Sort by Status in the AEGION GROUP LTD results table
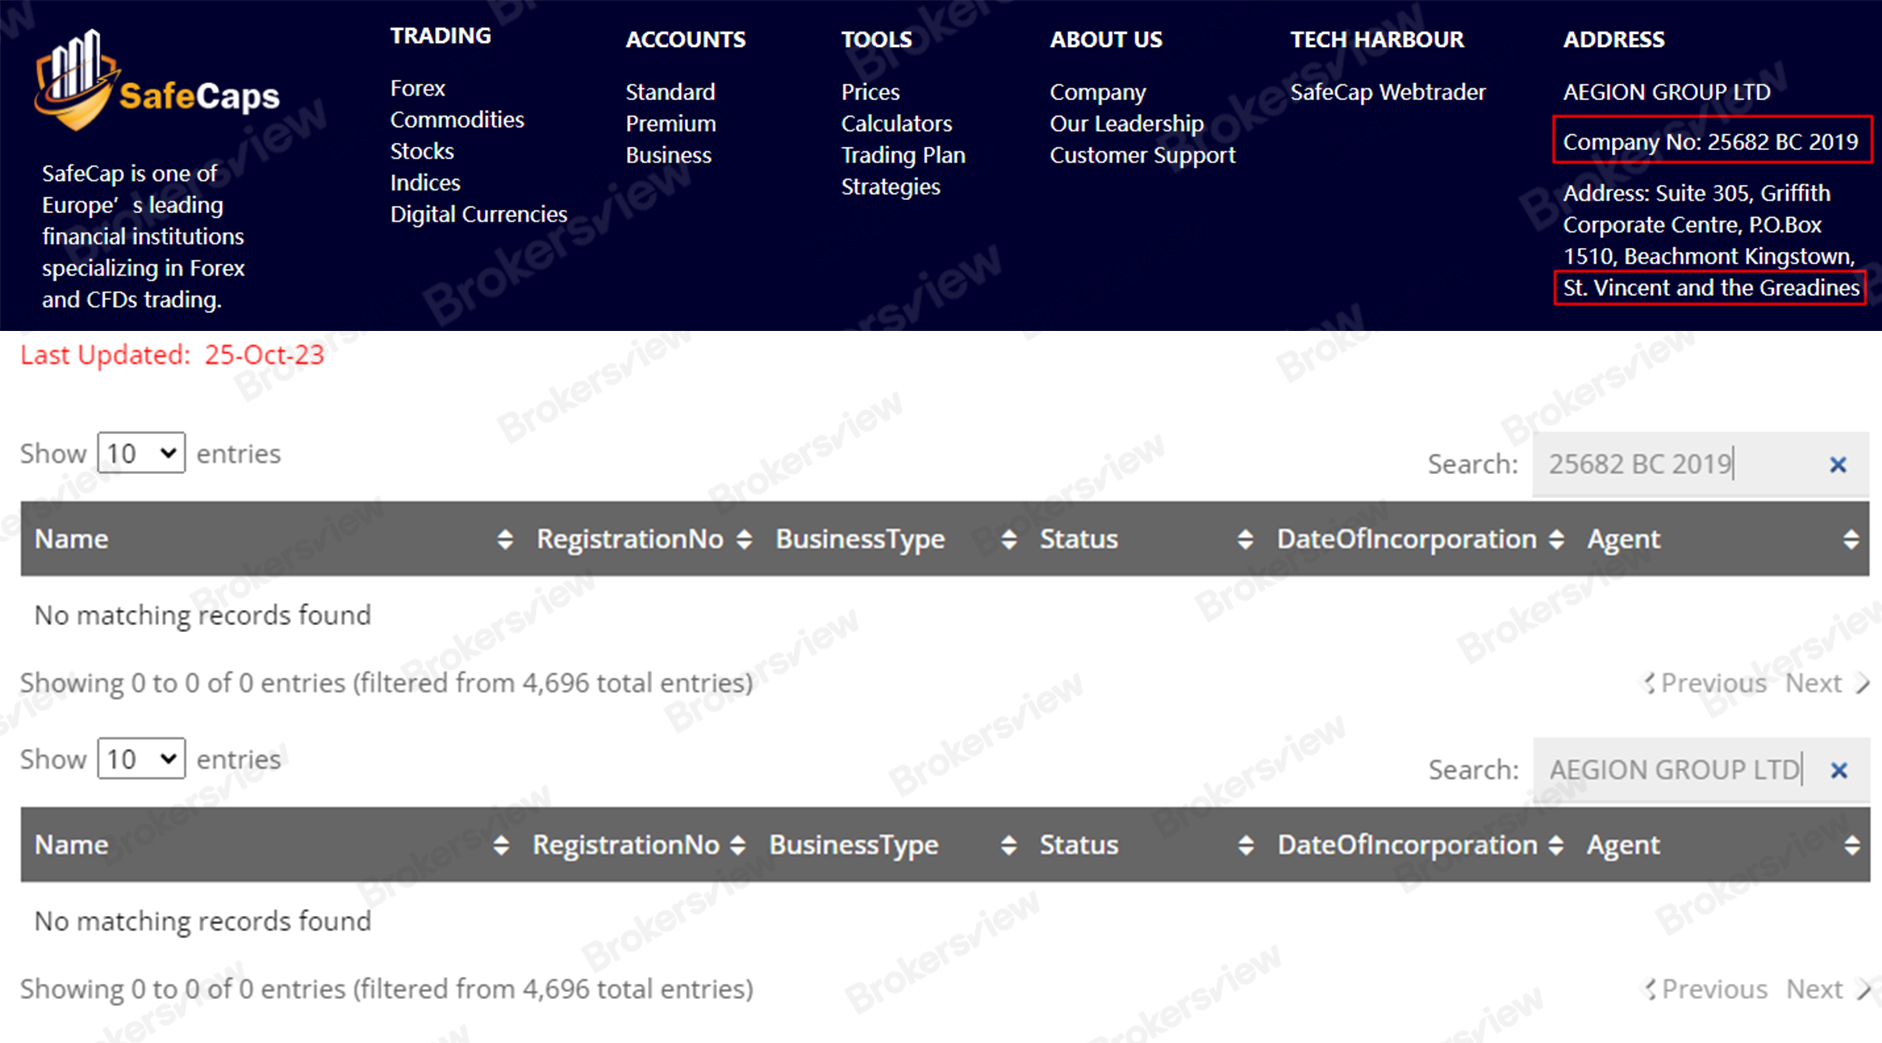Screen dimensions: 1882x1043 pyautogui.click(x=1246, y=846)
